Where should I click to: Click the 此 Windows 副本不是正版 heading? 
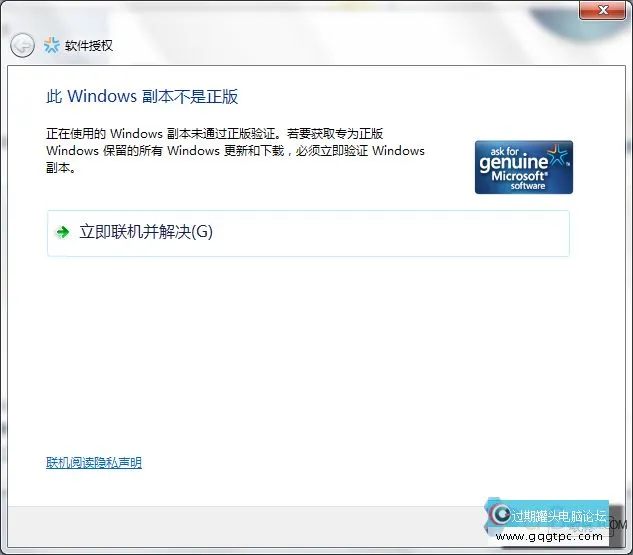click(x=142, y=96)
